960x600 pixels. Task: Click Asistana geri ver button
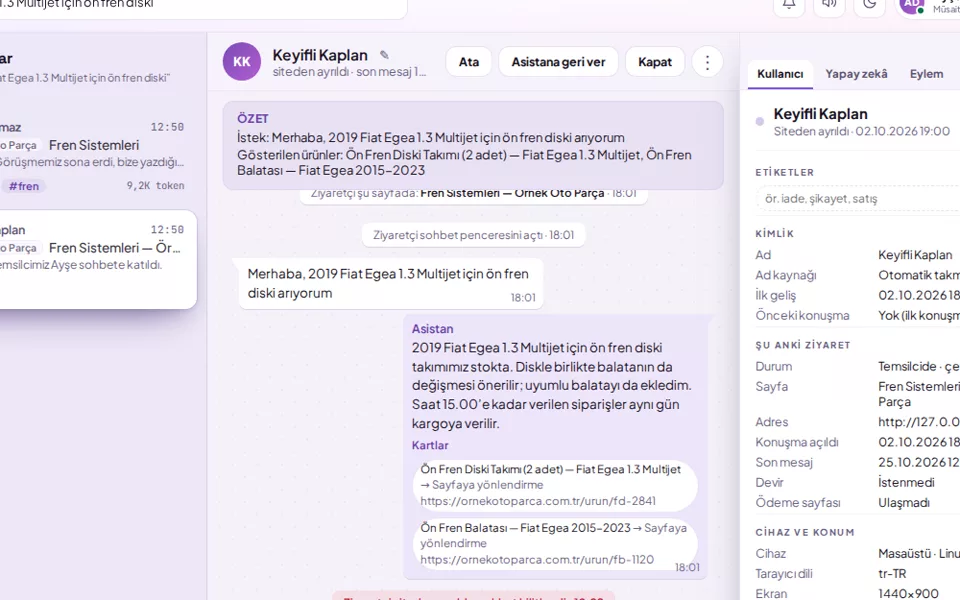pyautogui.click(x=558, y=62)
